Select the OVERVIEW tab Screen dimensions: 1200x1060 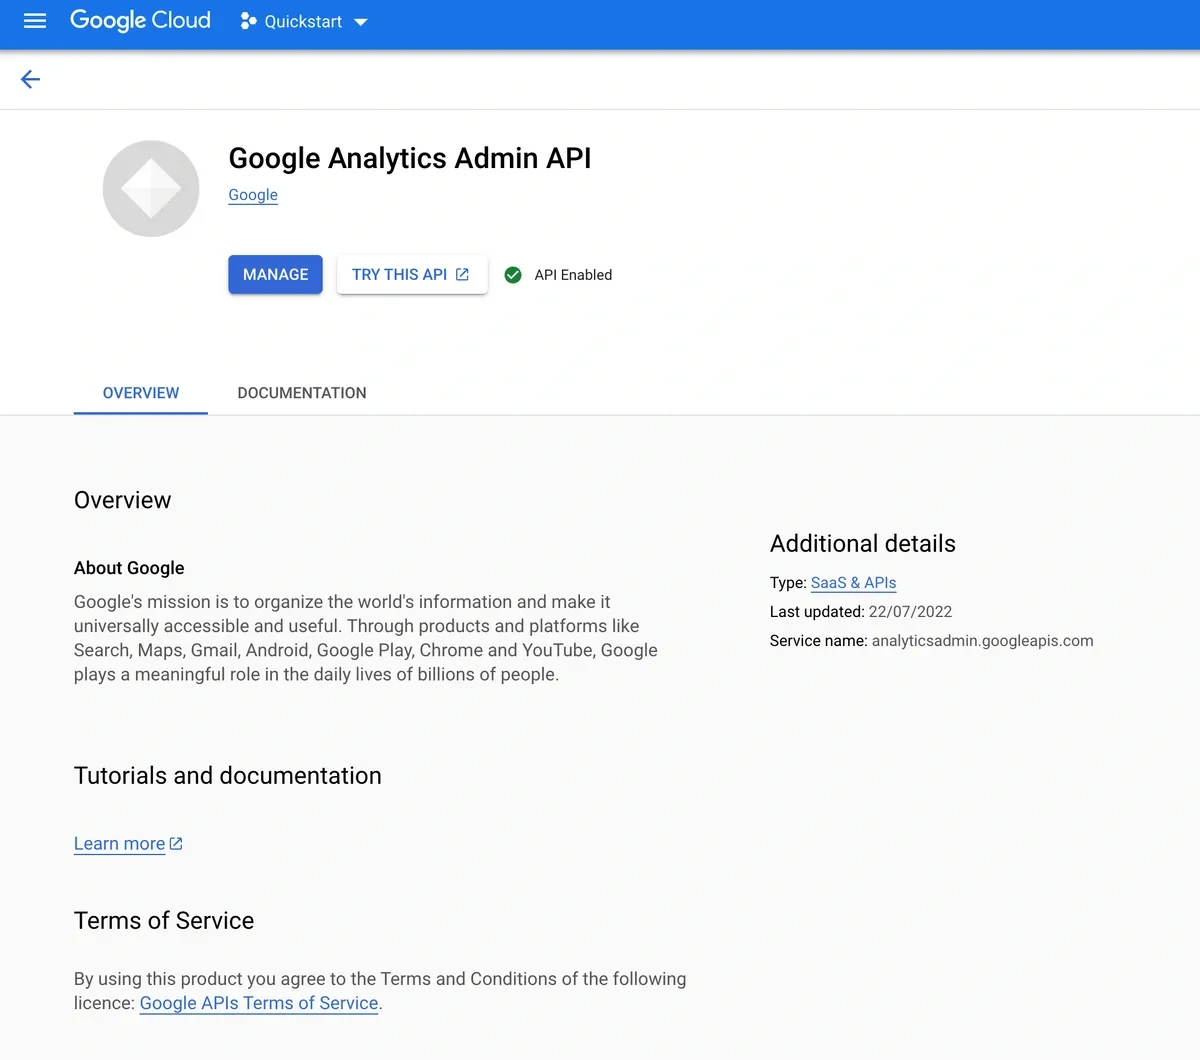pyautogui.click(x=140, y=392)
